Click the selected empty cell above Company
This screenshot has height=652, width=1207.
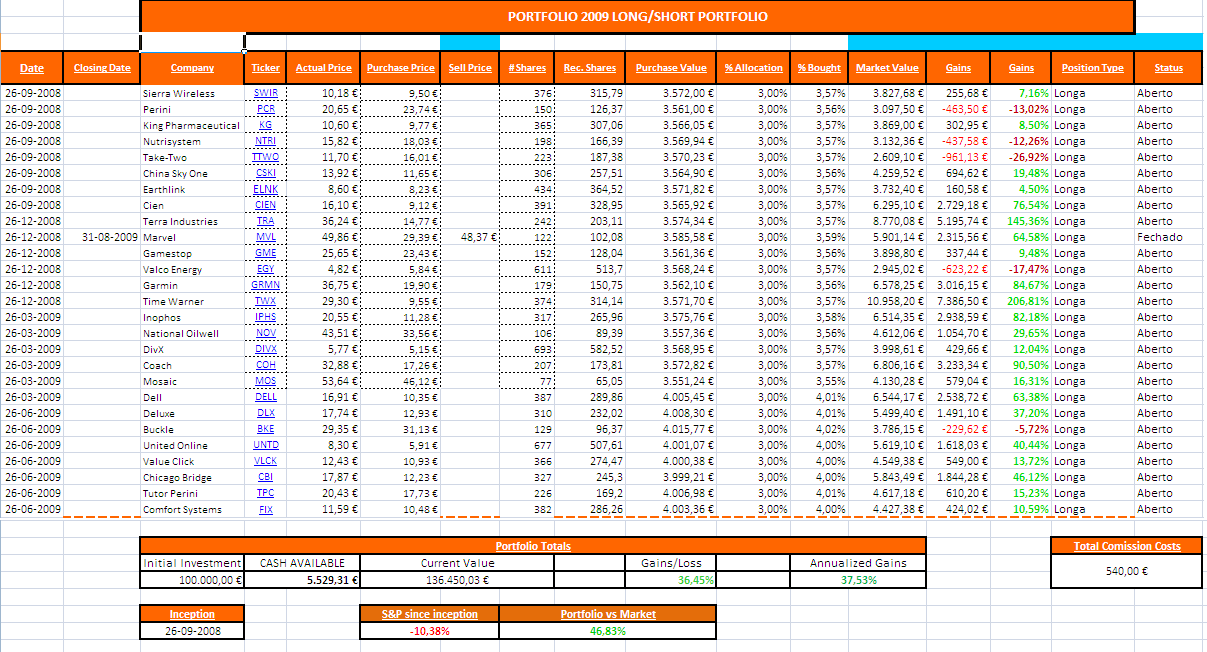193,42
